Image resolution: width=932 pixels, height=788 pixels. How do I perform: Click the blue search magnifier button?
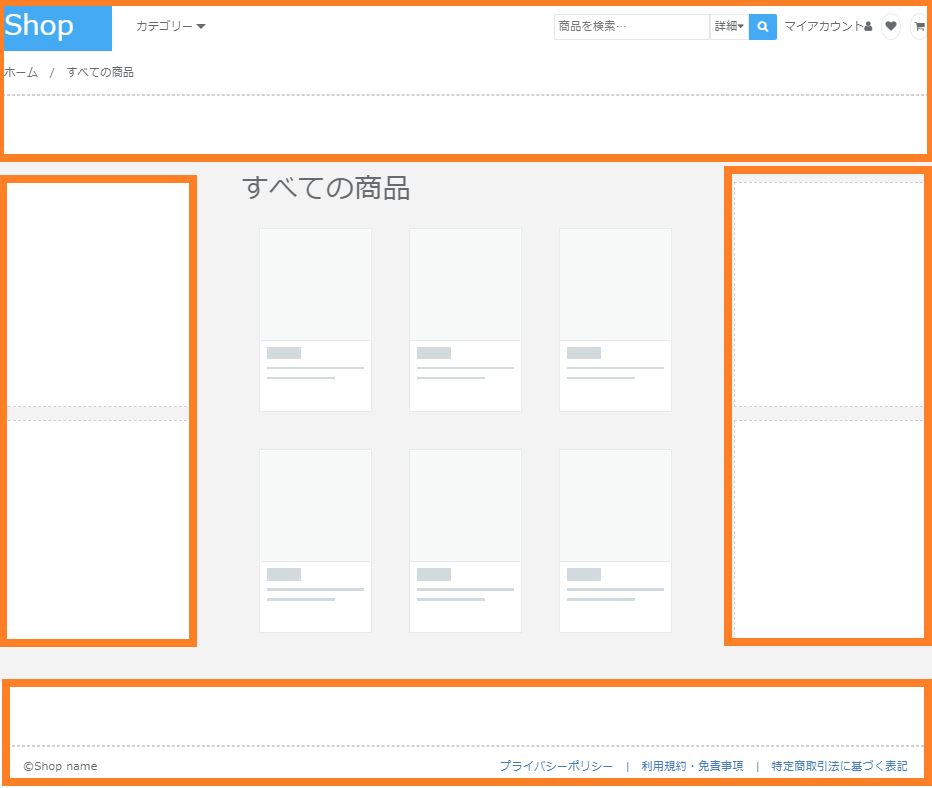[x=762, y=27]
